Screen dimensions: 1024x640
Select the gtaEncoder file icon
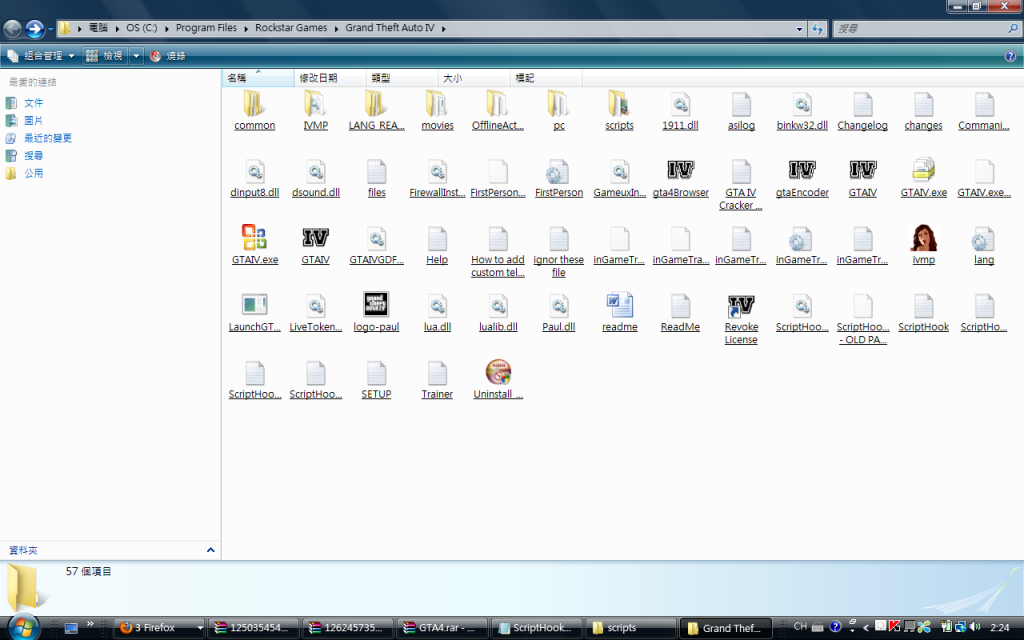pos(802,171)
